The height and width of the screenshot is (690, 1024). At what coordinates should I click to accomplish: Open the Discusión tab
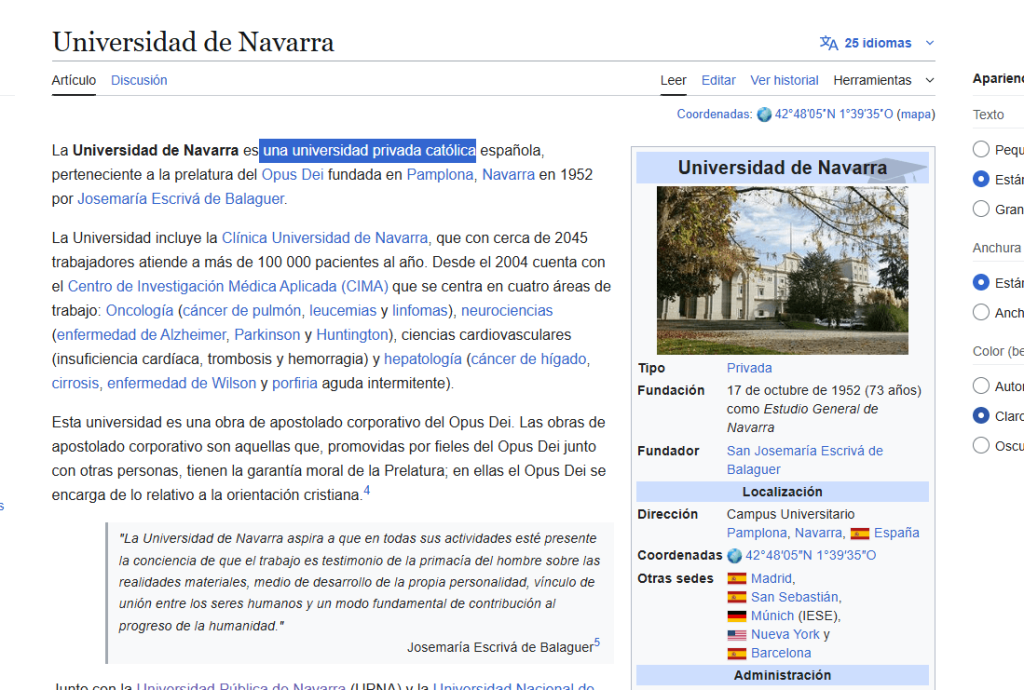139,80
